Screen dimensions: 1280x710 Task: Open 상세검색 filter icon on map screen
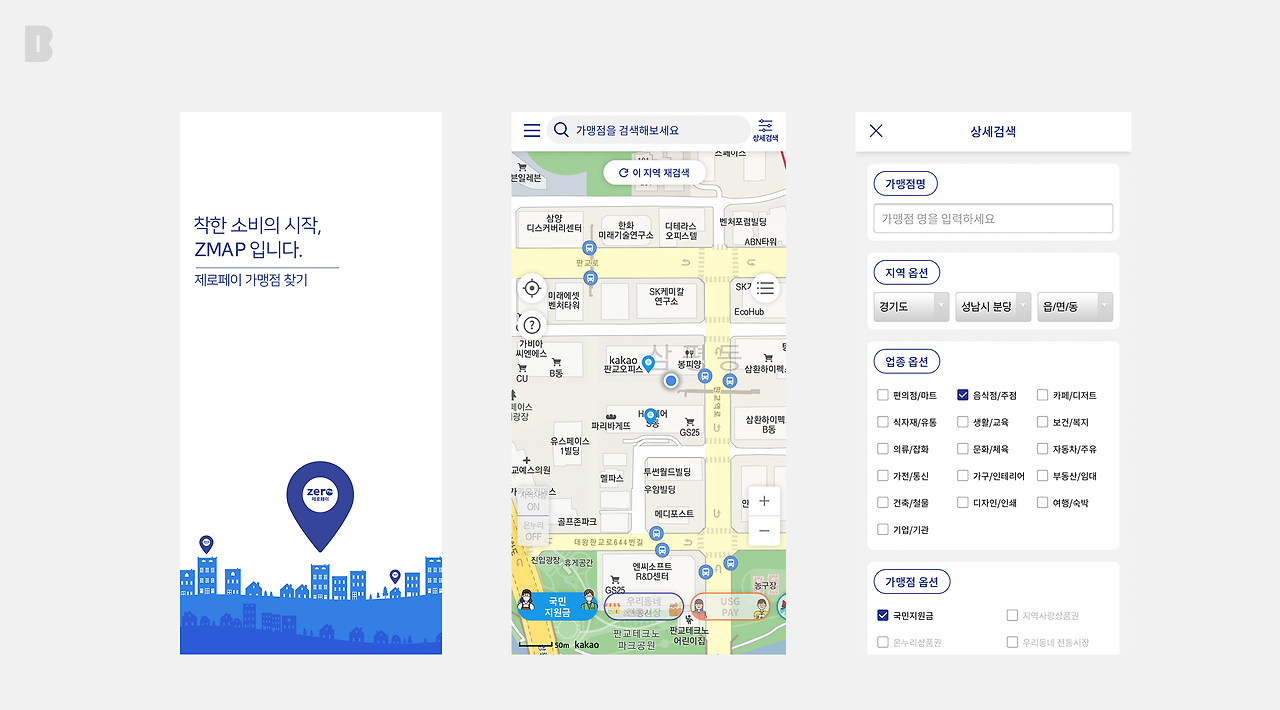pos(765,130)
